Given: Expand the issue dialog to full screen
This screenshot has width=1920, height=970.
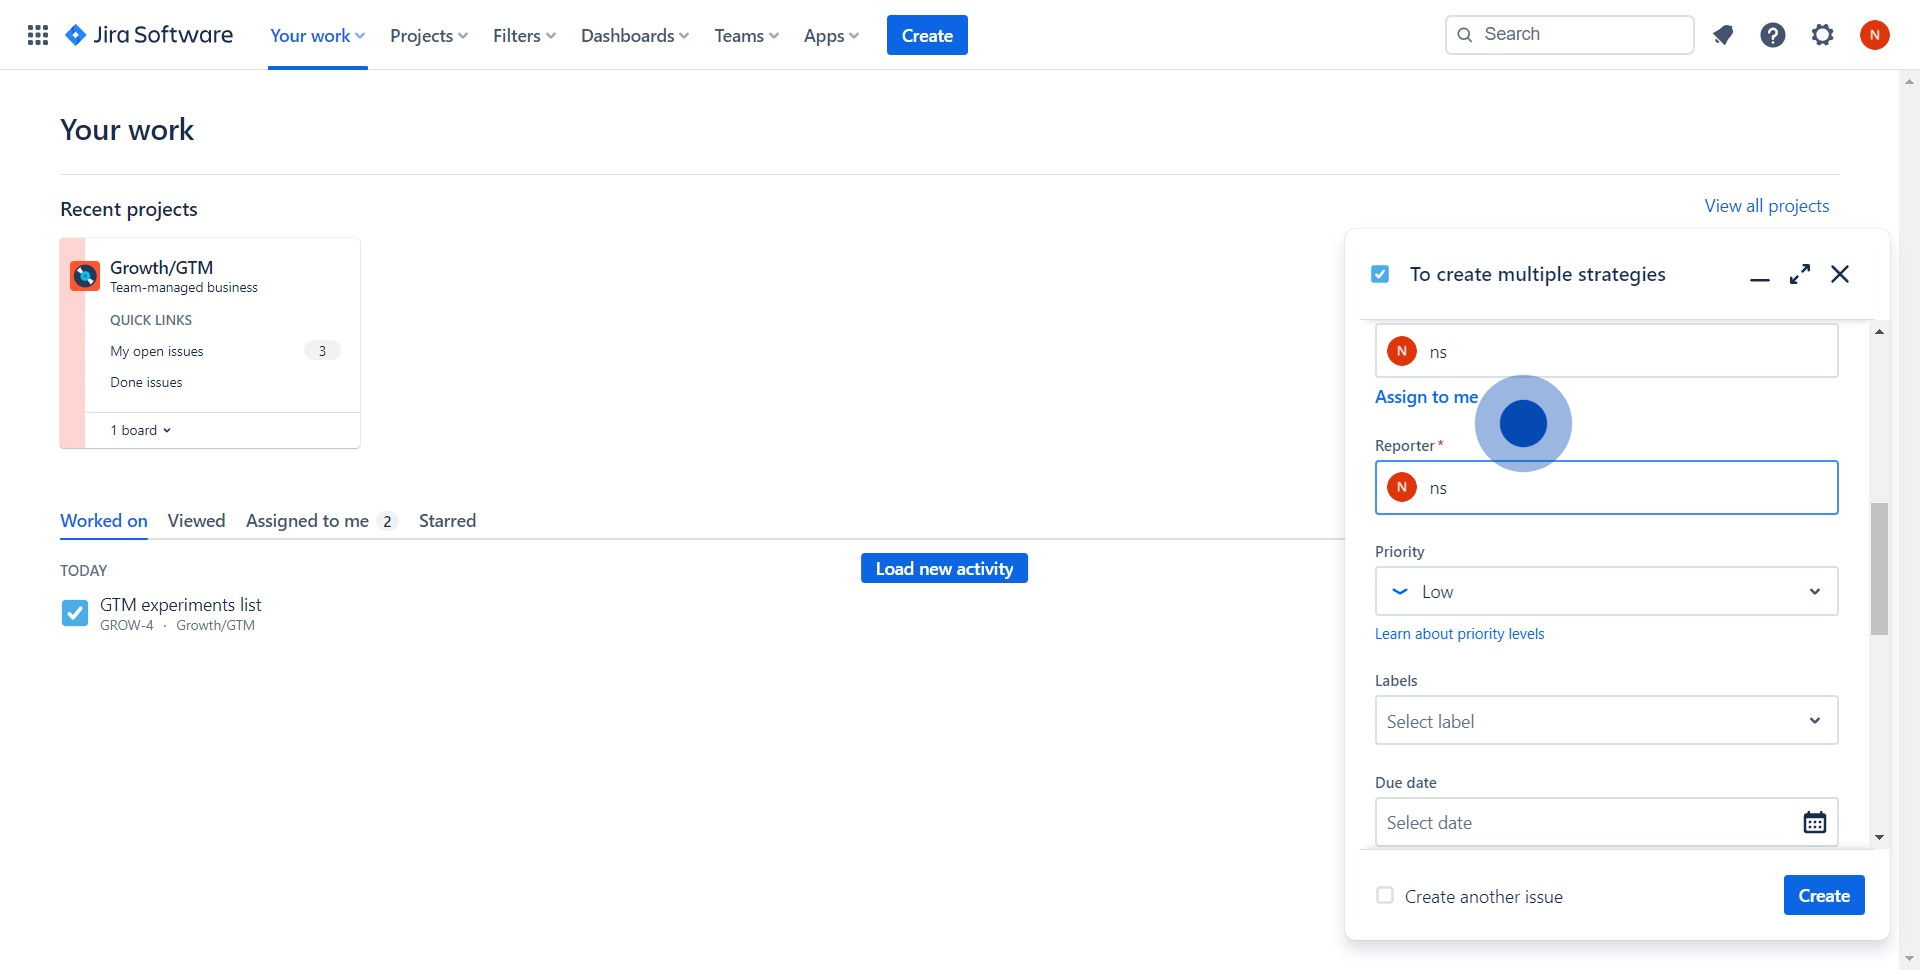Looking at the screenshot, I should (x=1800, y=274).
